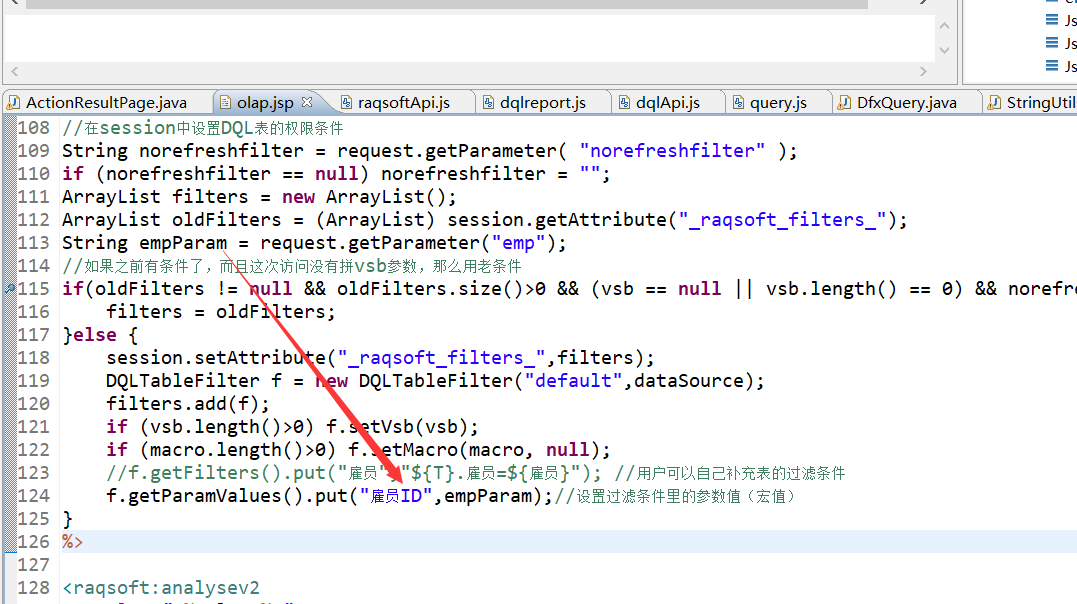Select the olap.jsp editor tab
This screenshot has height=604, width=1077.
pyautogui.click(x=265, y=102)
